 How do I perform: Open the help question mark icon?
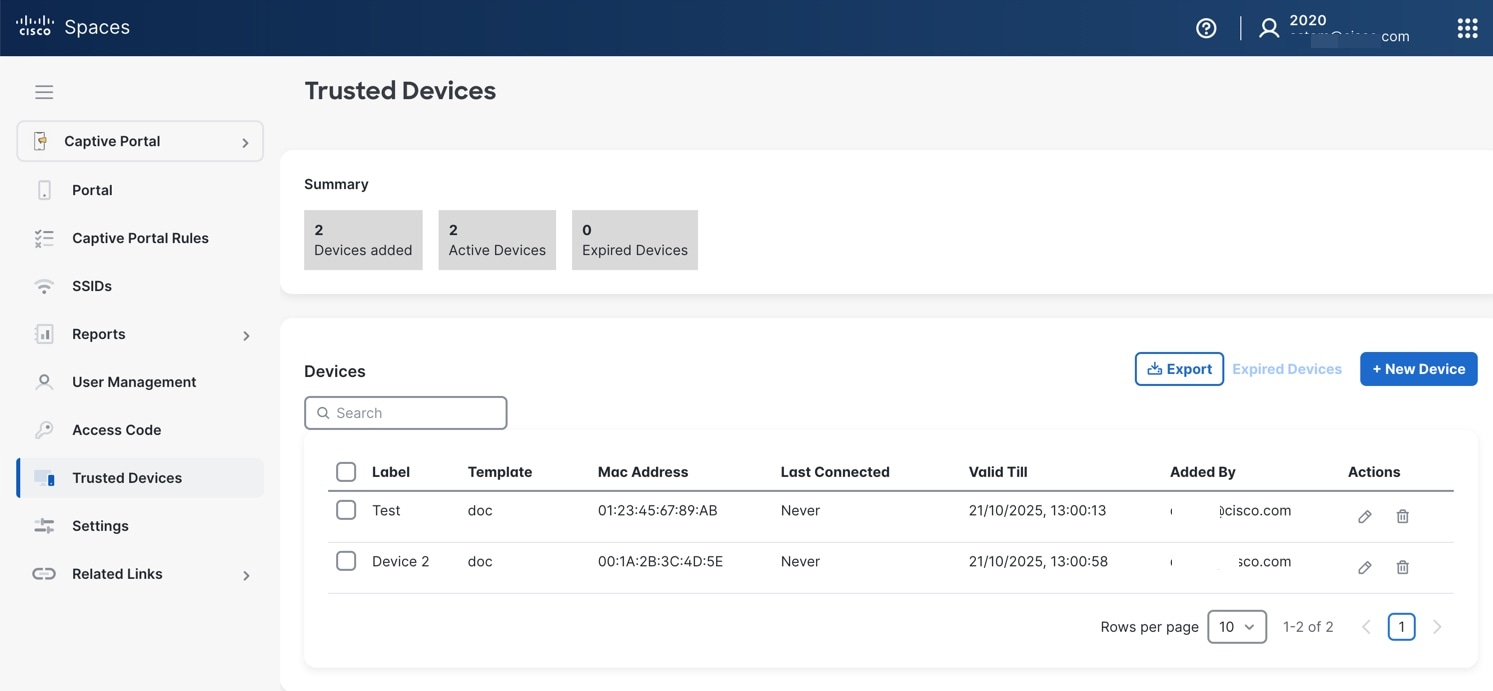(1206, 28)
